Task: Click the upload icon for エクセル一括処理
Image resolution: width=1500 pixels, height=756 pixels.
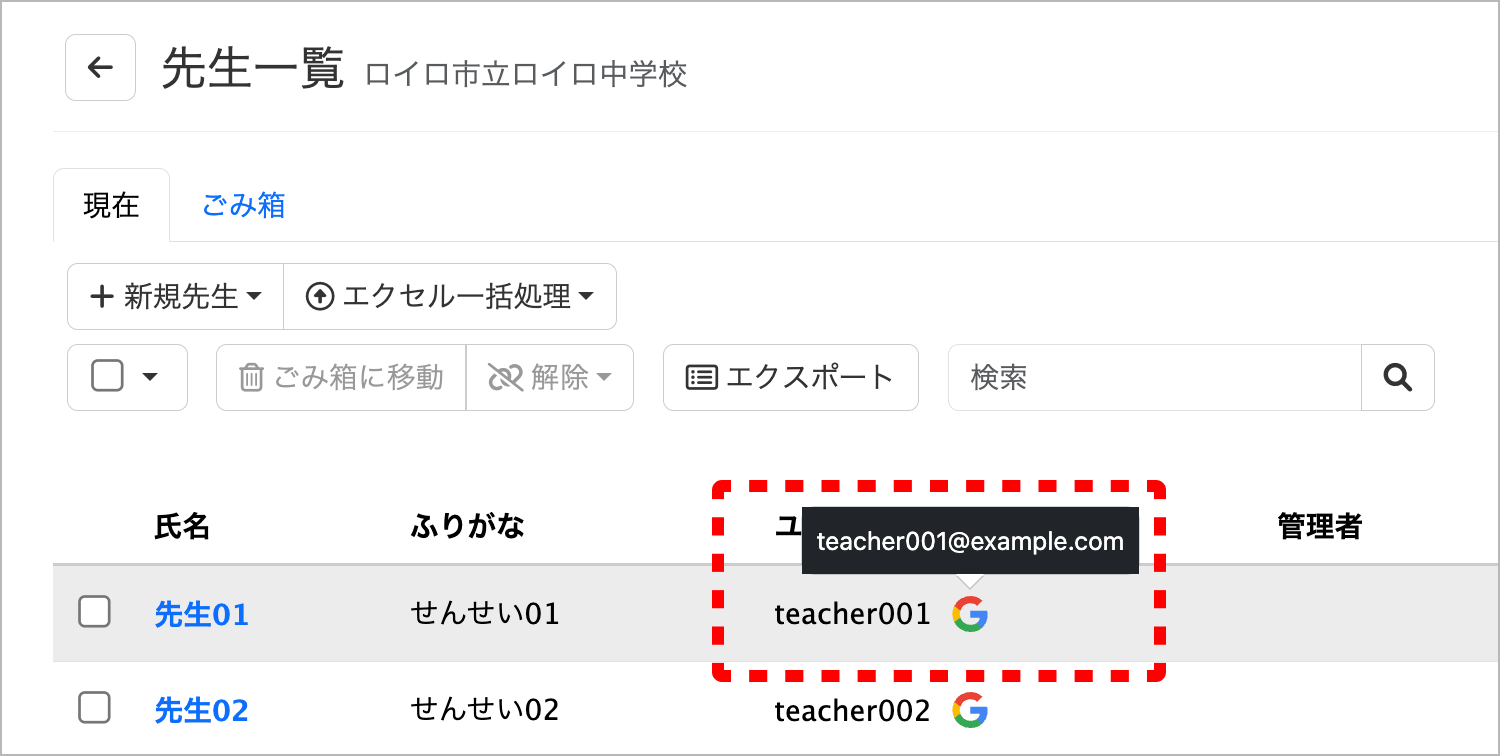Action: [x=320, y=297]
